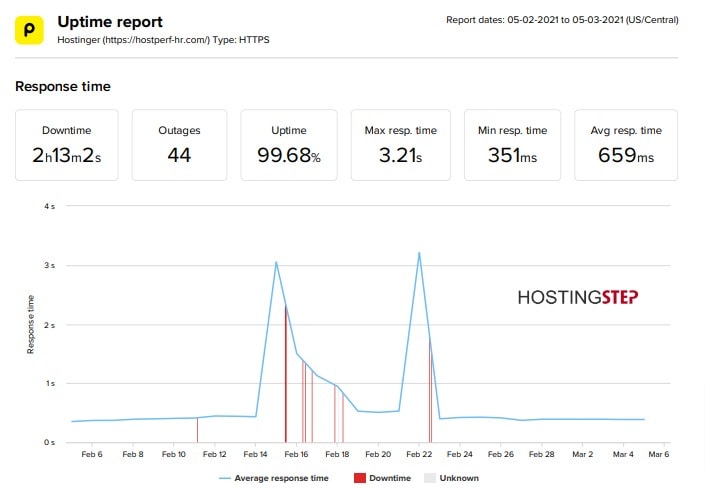Viewport: 705px width, 489px height.
Task: Click the Feb 26 x-axis label
Action: click(500, 454)
